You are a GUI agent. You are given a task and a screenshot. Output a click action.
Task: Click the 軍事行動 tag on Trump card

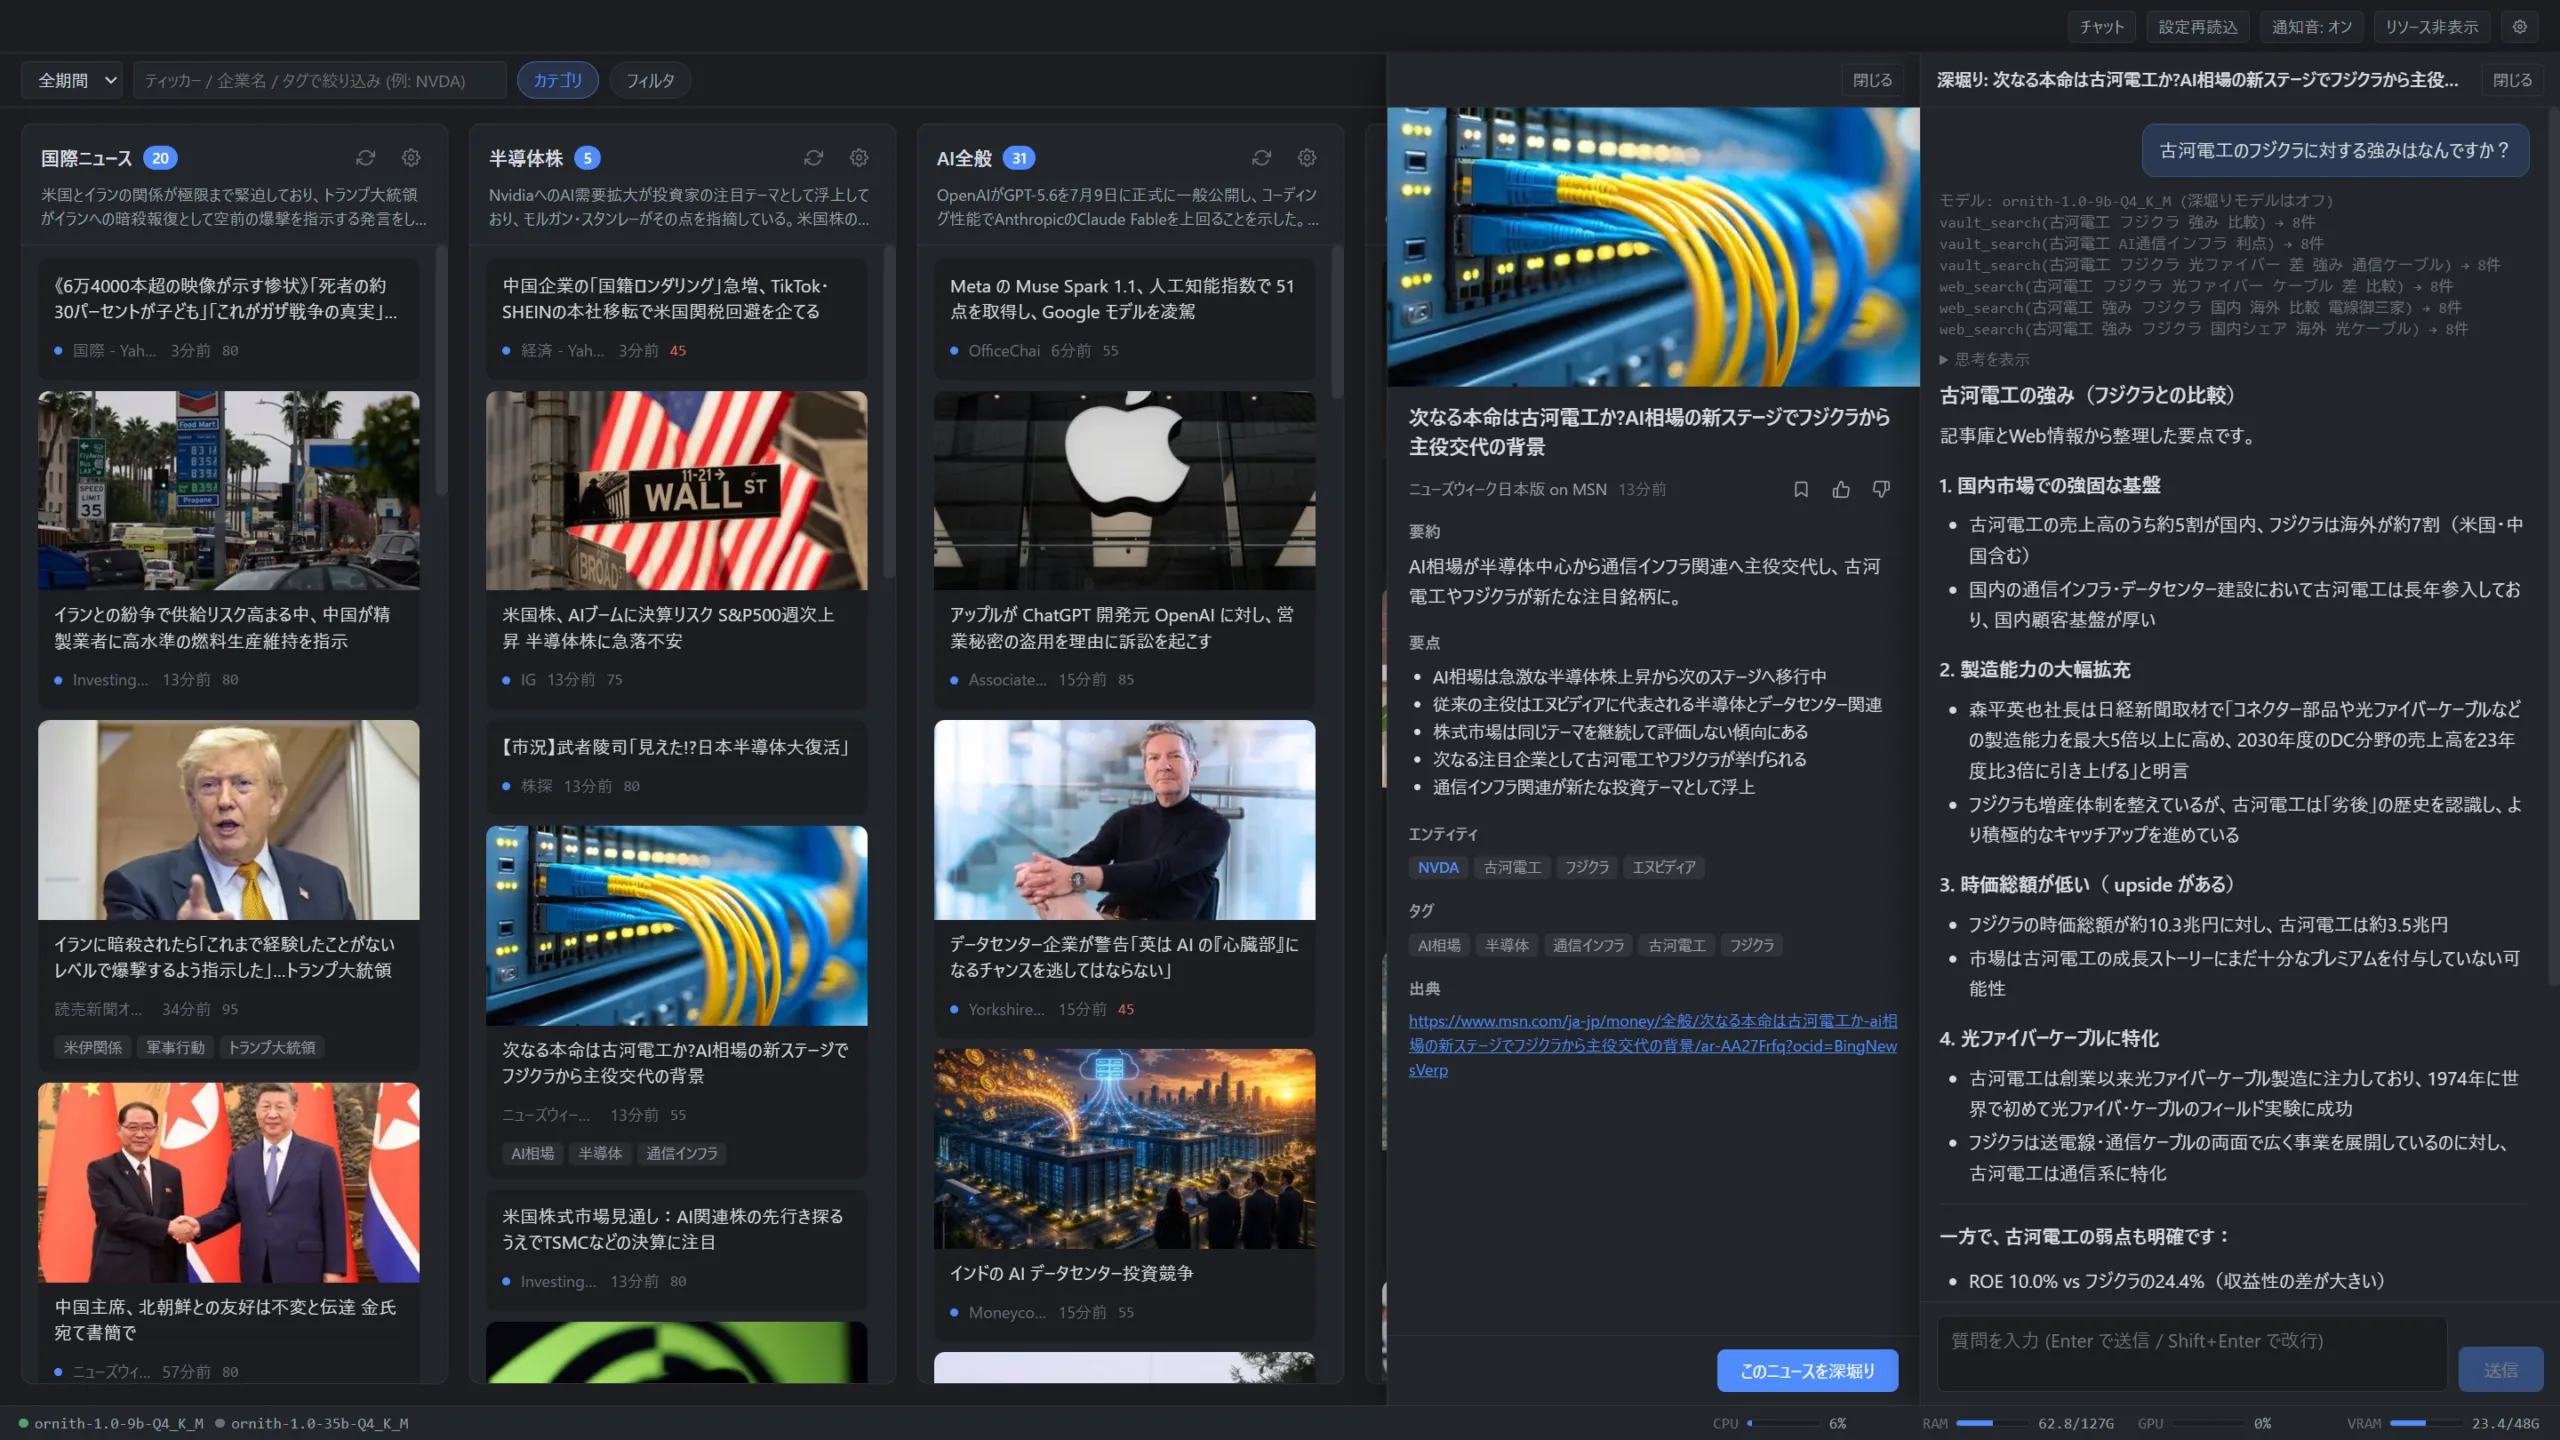[175, 1047]
